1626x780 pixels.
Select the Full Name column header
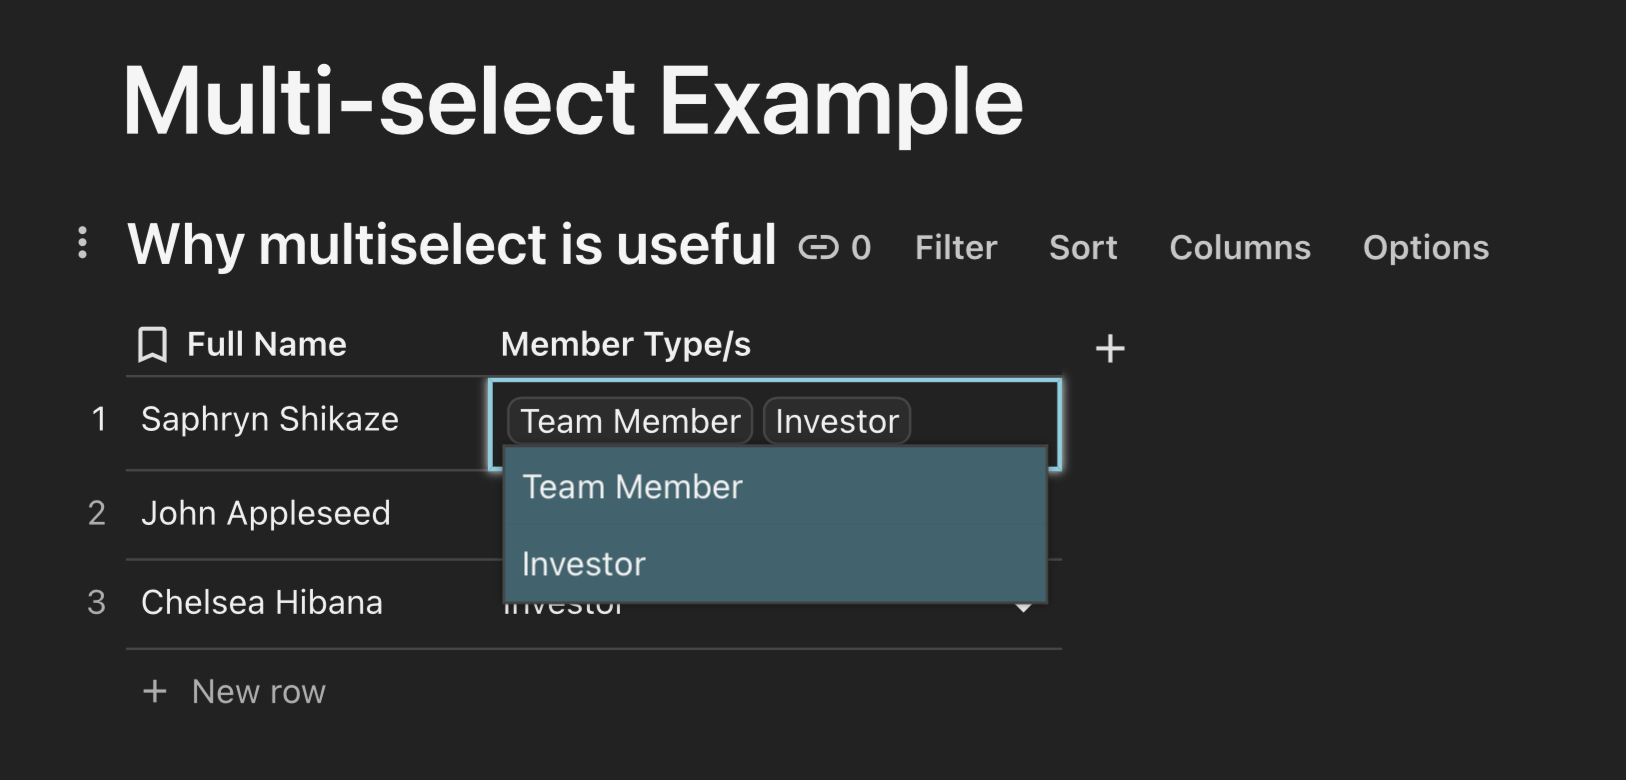[x=266, y=344]
